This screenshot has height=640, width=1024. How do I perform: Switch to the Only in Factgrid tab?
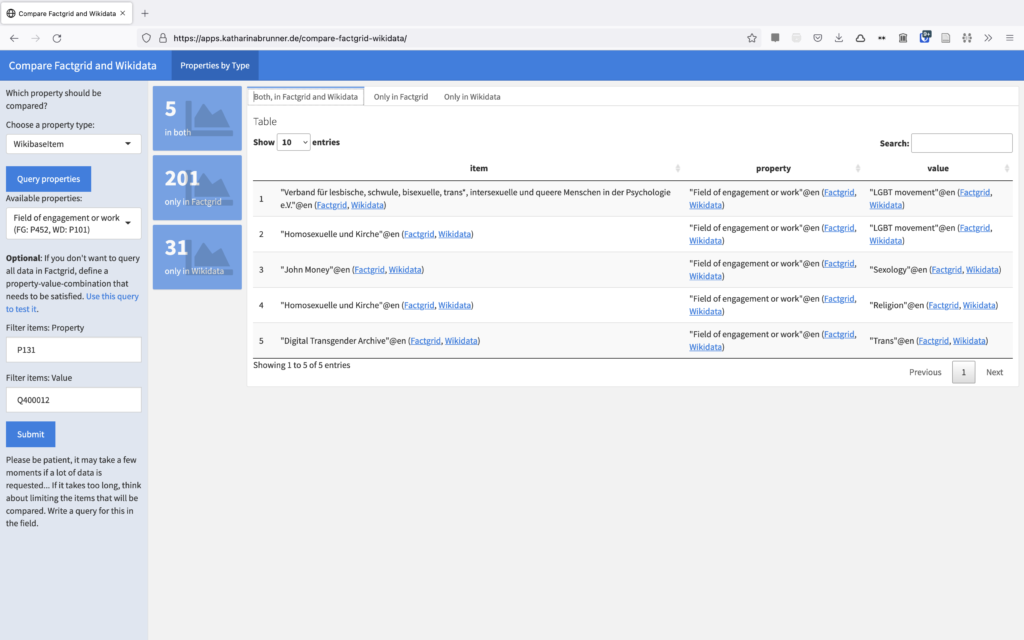coord(400,97)
